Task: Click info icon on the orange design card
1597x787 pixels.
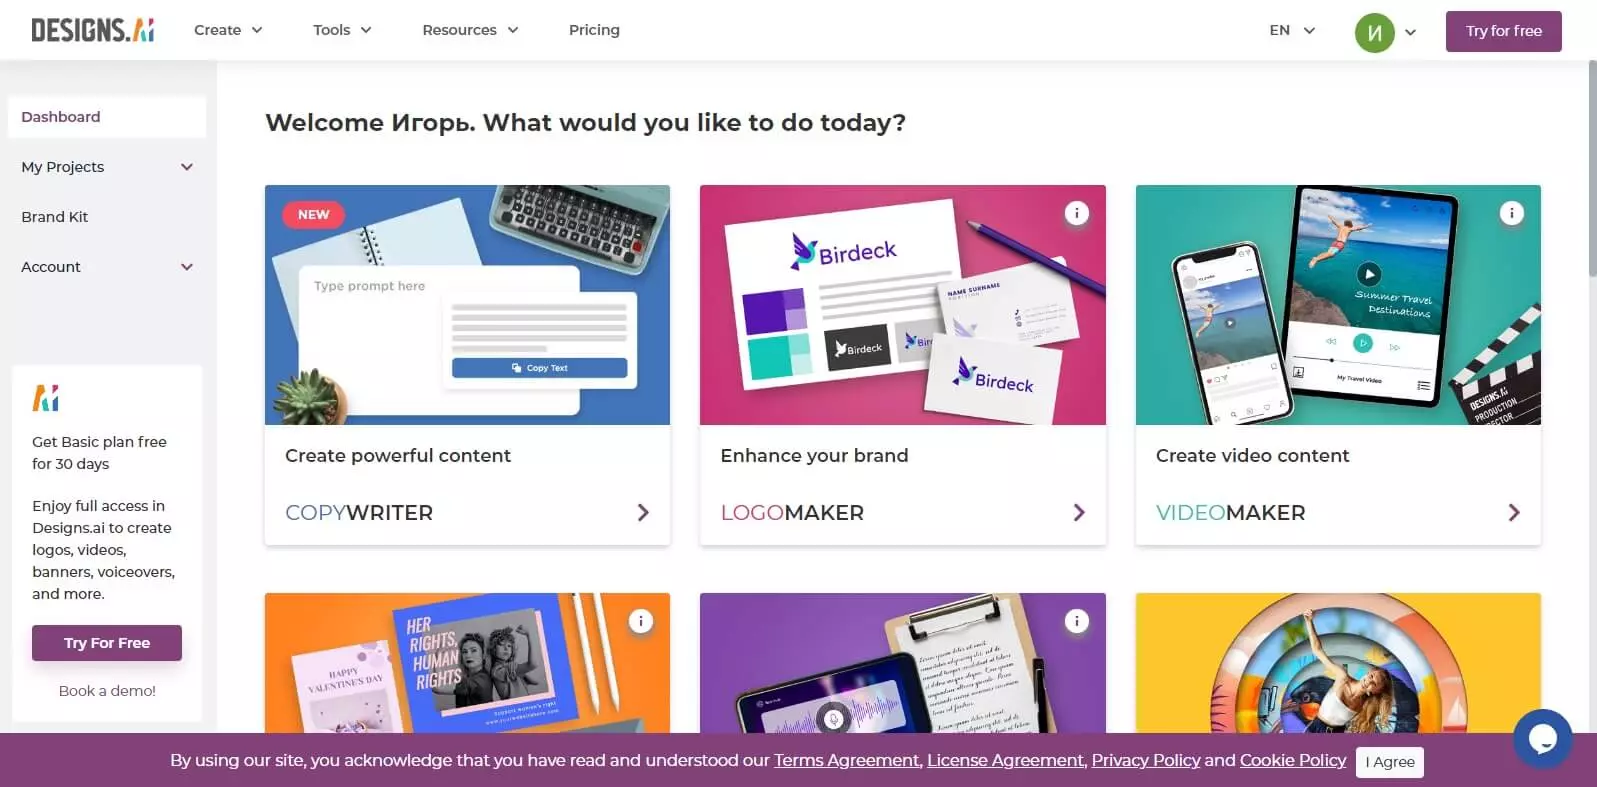Action: pos(640,621)
